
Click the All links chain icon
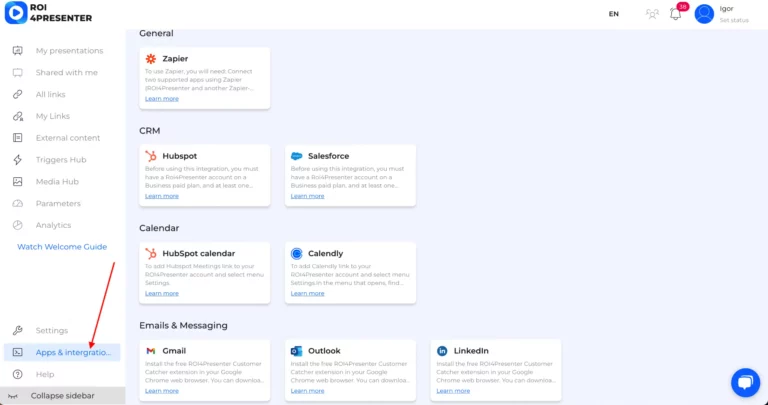tap(18, 94)
